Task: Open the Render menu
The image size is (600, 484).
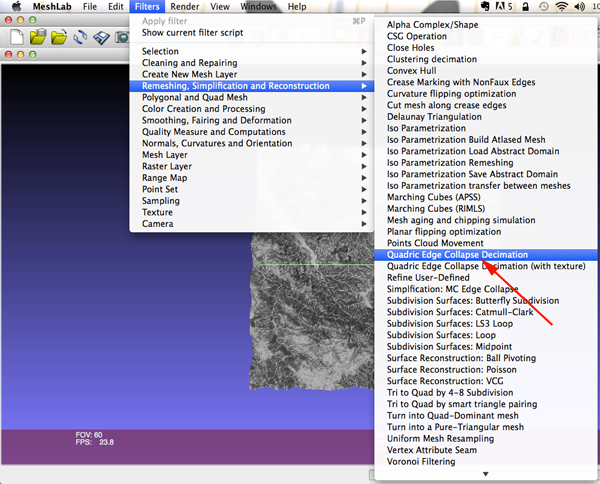Action: pos(185,7)
